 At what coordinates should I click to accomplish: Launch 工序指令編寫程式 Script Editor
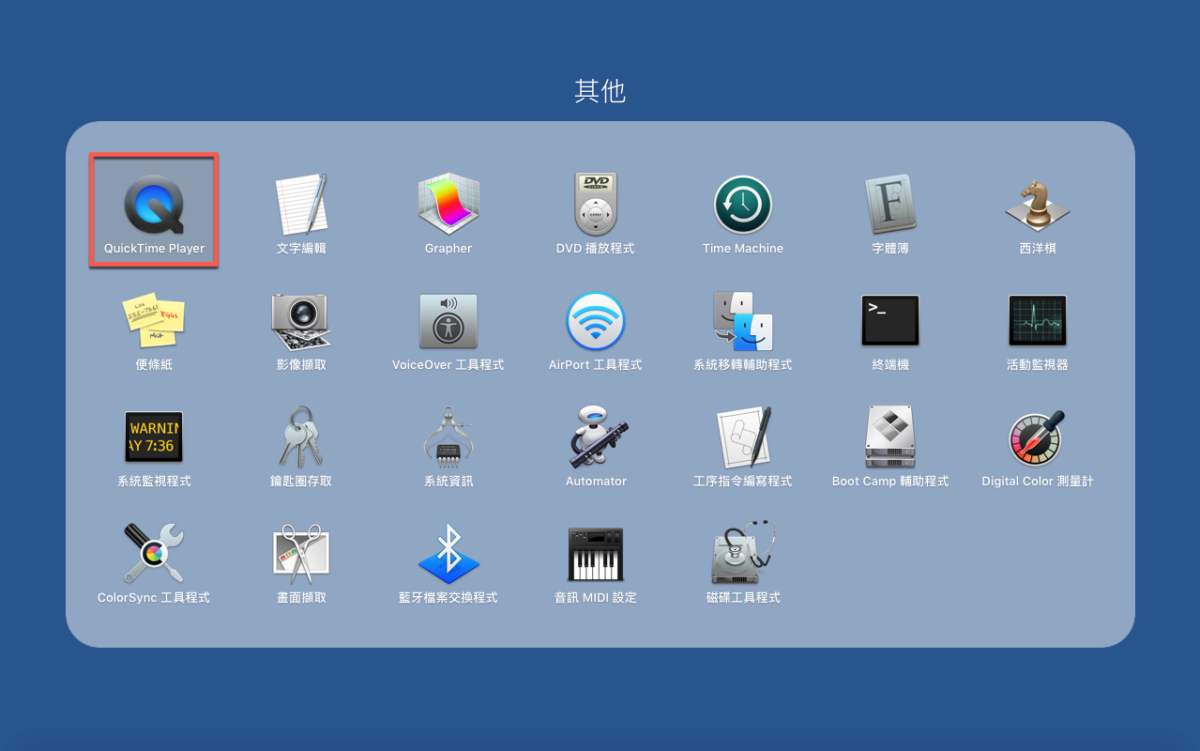[x=743, y=437]
